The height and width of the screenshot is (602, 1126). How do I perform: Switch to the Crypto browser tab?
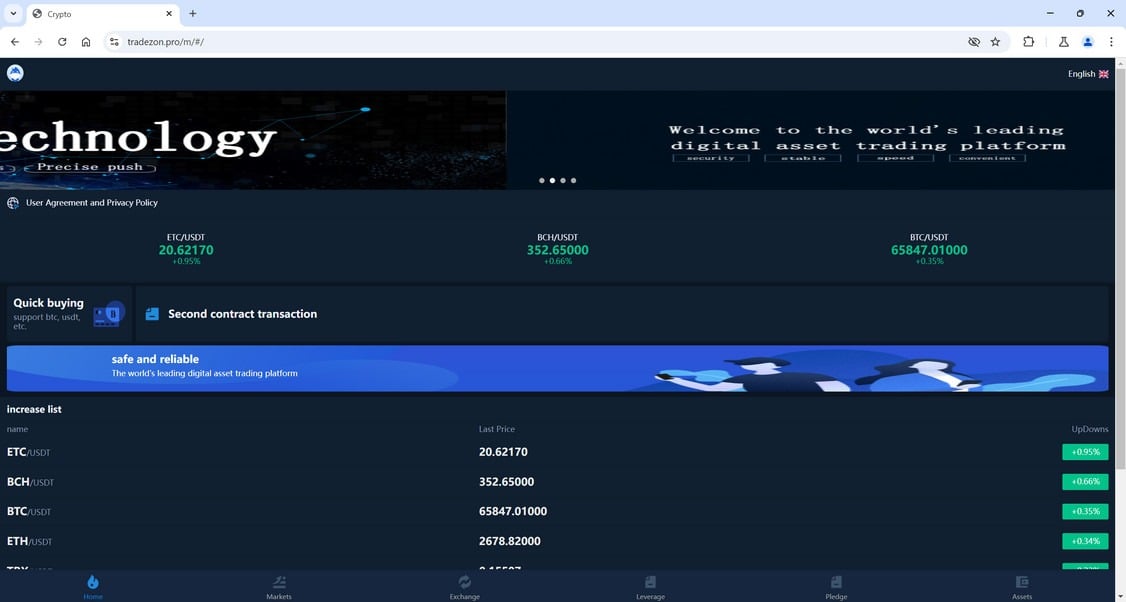tap(97, 13)
